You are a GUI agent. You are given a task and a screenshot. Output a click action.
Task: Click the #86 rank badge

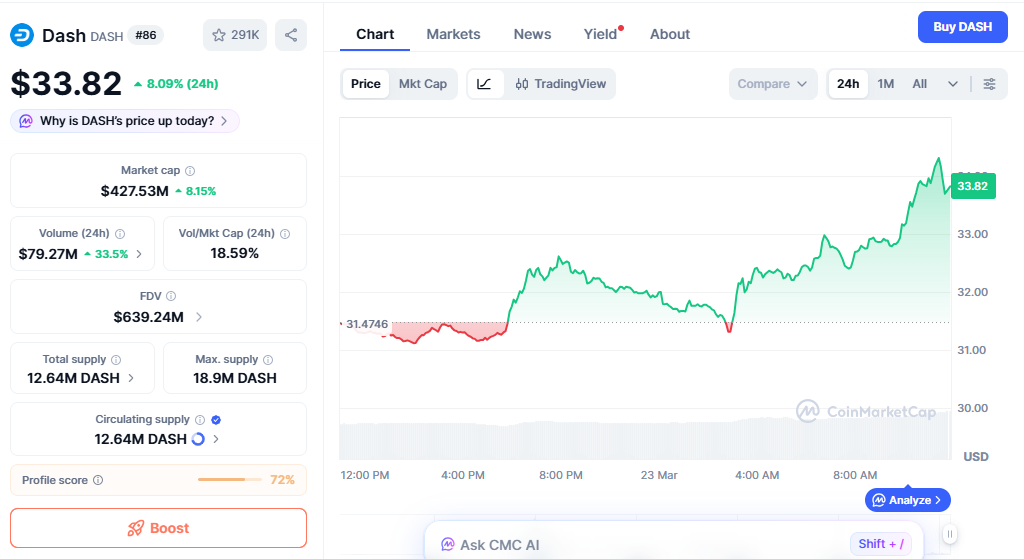pyautogui.click(x=146, y=35)
